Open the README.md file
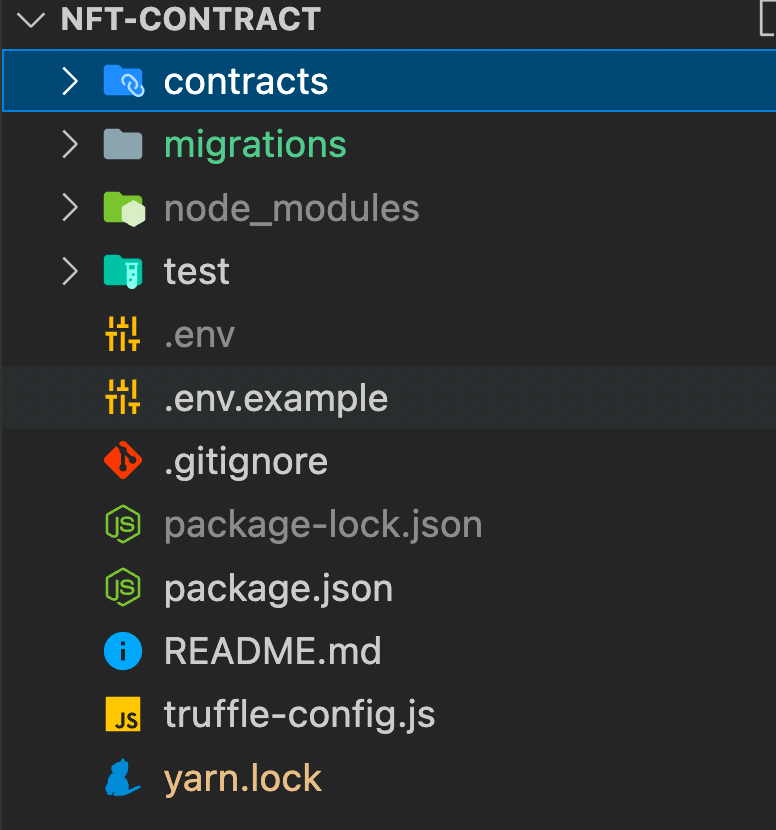 pos(272,651)
